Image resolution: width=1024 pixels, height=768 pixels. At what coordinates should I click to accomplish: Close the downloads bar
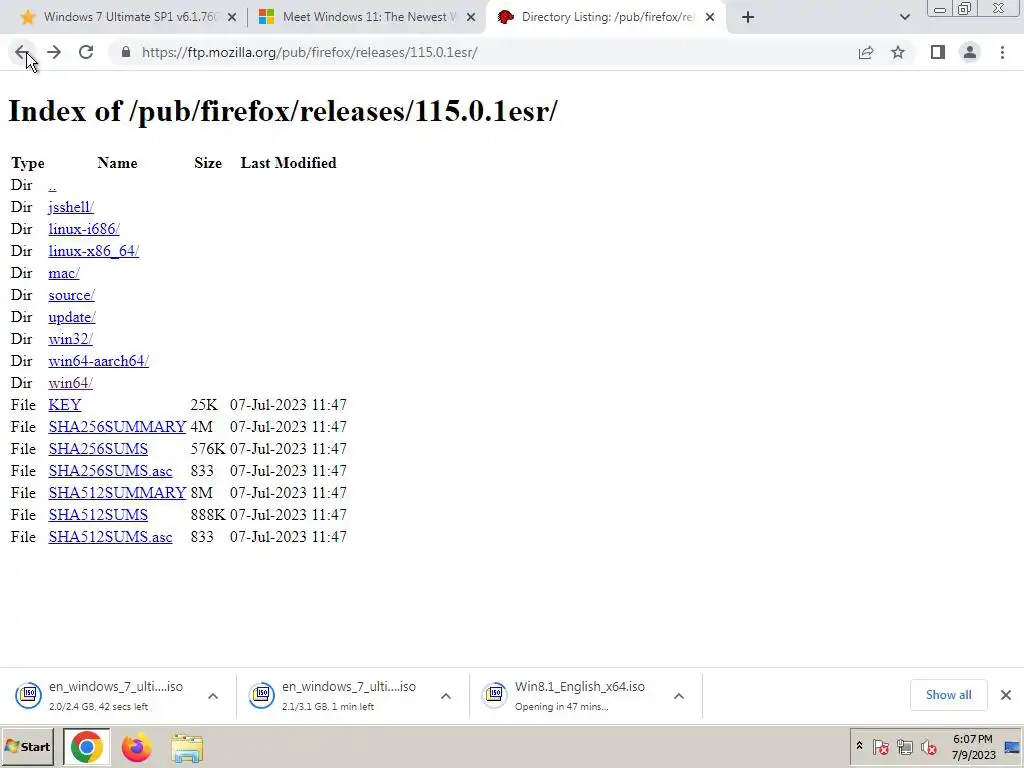pyautogui.click(x=1006, y=695)
